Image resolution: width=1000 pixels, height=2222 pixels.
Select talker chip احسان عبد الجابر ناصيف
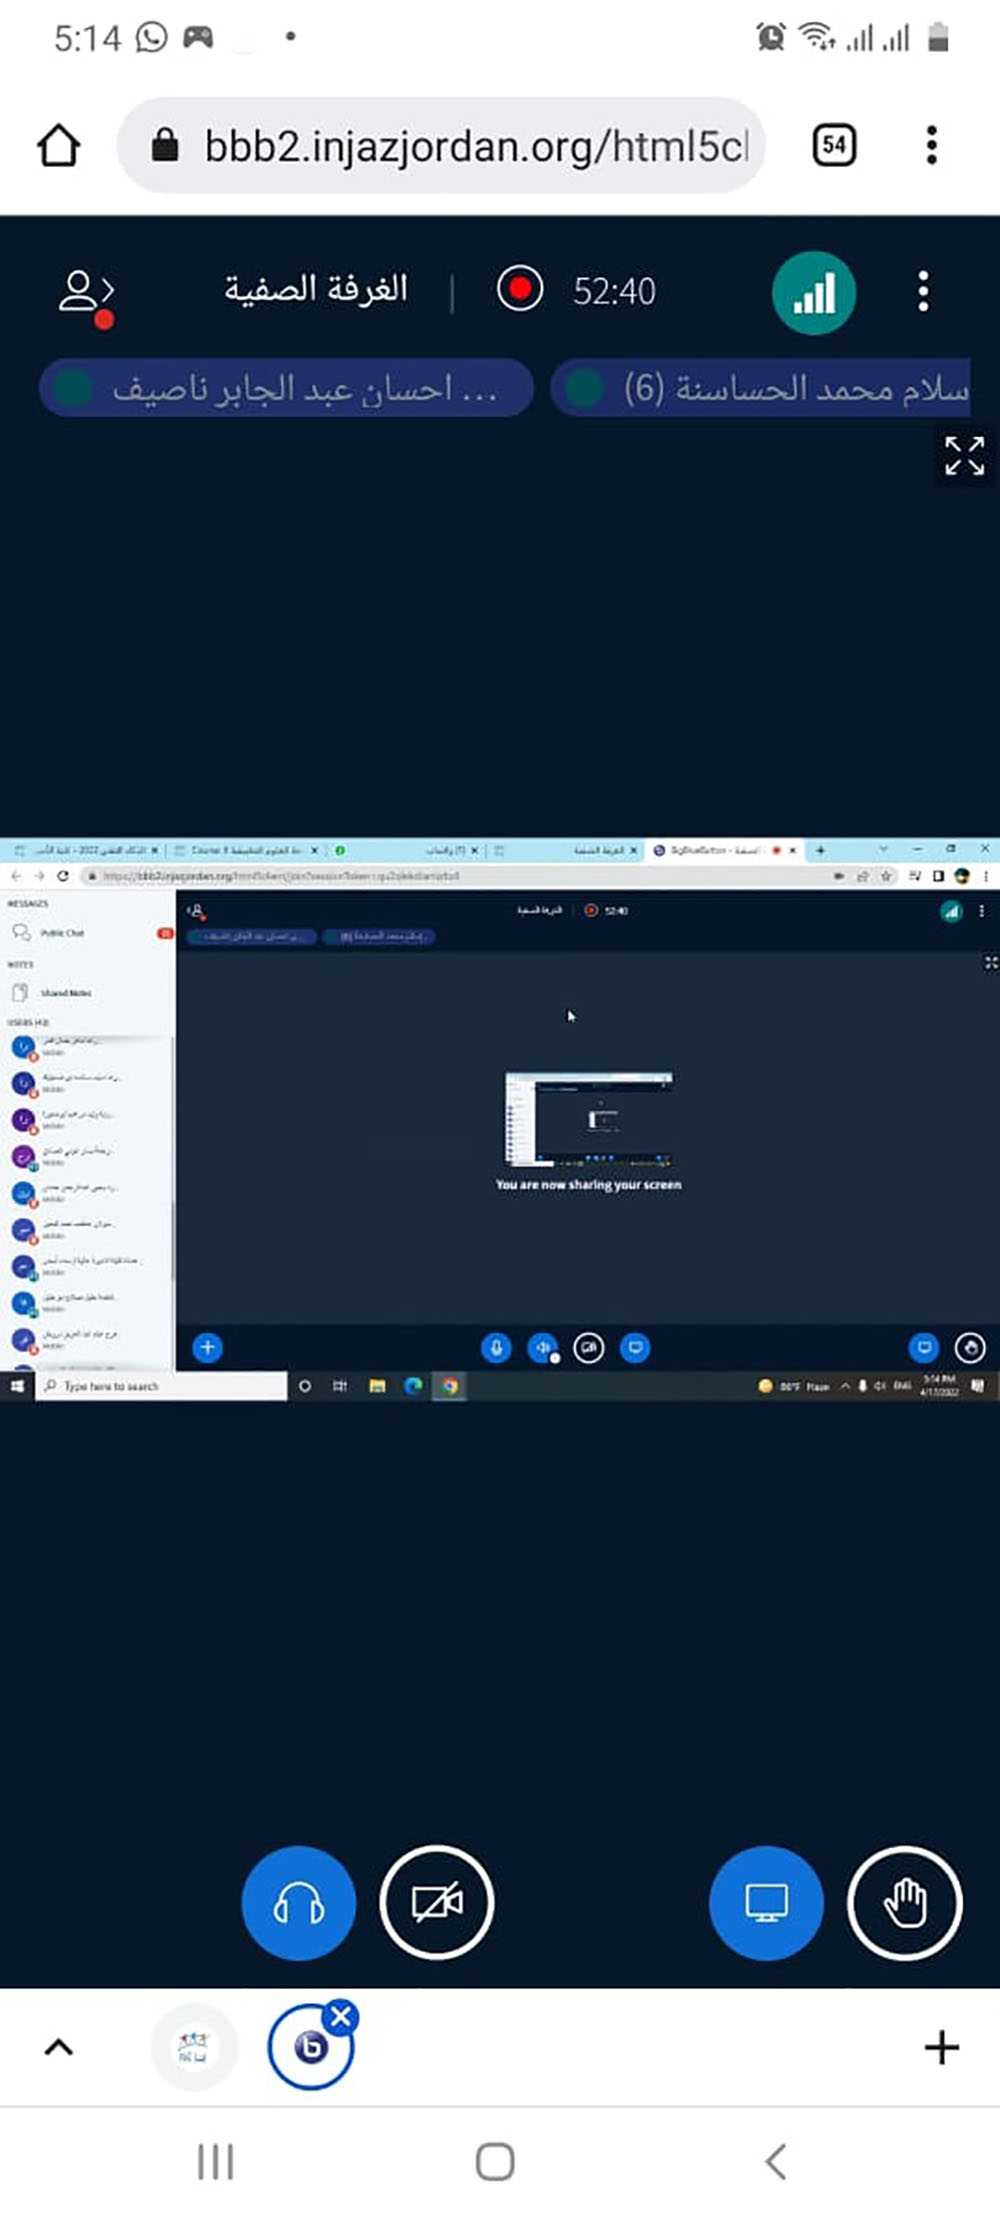286,388
